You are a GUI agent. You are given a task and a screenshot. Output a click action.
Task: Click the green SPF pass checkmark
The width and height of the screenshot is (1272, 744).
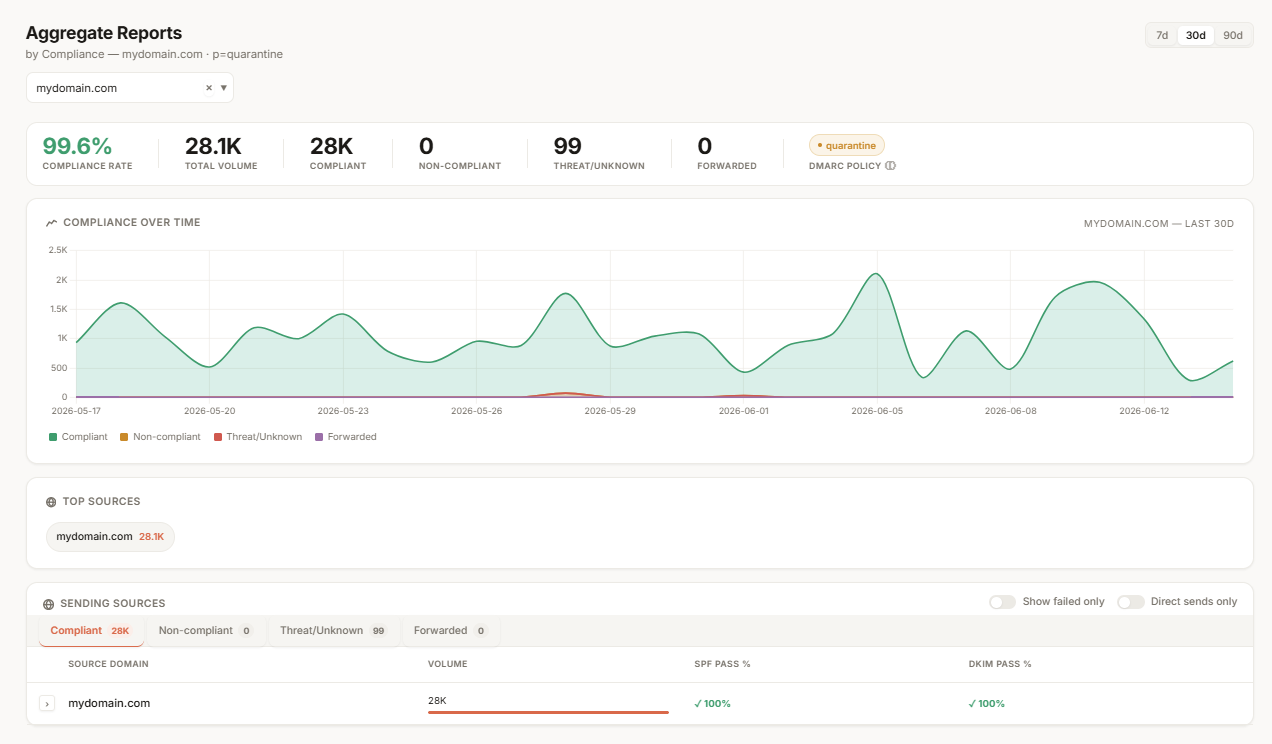click(698, 704)
